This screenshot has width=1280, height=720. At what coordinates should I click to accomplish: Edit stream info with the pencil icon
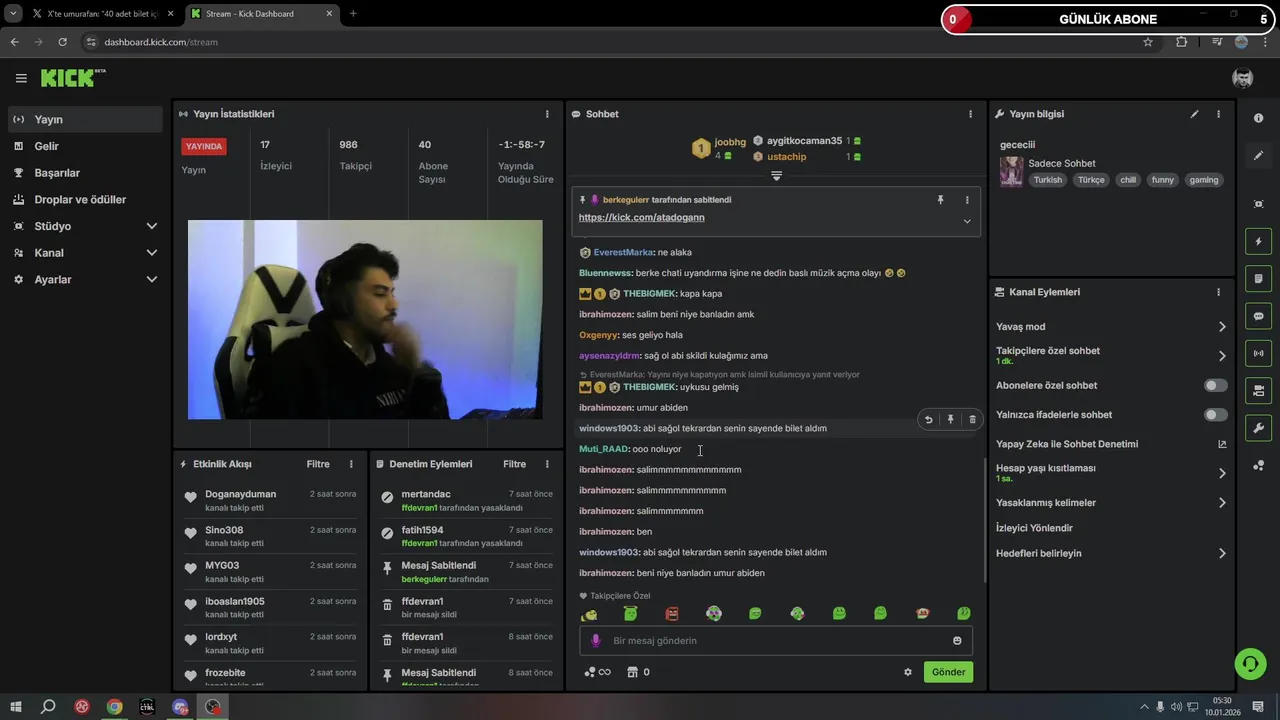[1194, 114]
